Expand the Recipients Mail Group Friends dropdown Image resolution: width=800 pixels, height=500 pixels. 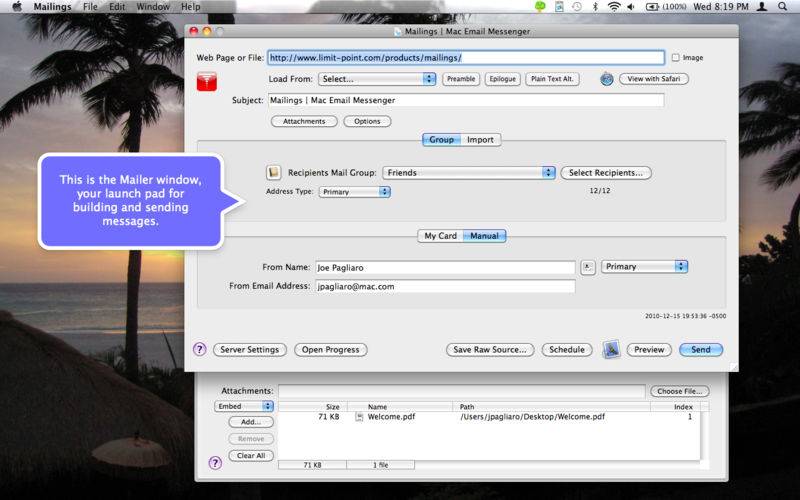pos(468,173)
